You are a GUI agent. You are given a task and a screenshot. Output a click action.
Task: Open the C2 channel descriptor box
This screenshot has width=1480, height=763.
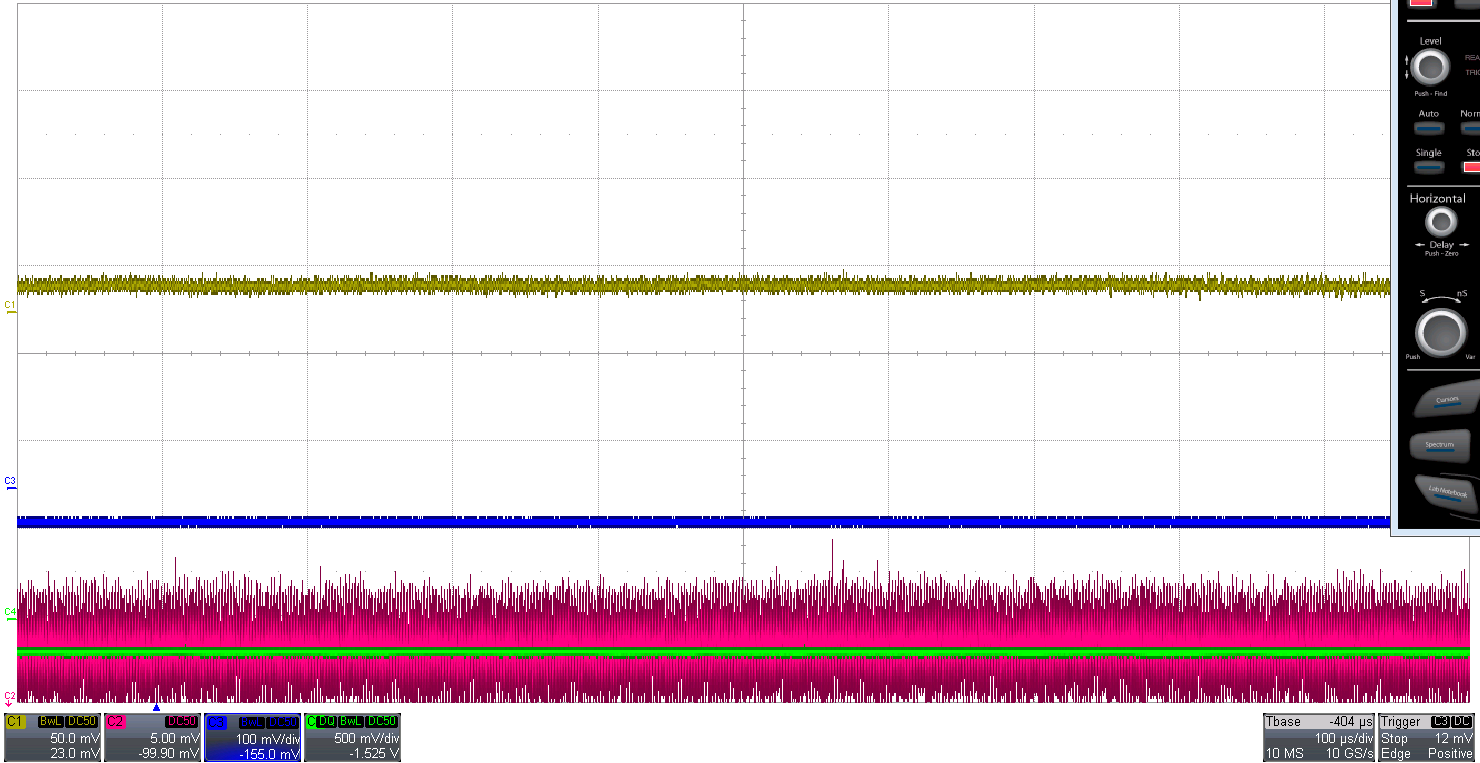153,737
